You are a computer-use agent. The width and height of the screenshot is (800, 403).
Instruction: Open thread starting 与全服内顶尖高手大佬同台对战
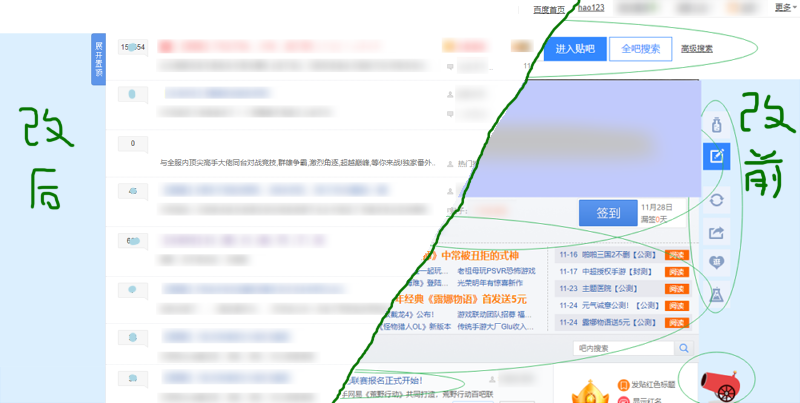click(298, 164)
